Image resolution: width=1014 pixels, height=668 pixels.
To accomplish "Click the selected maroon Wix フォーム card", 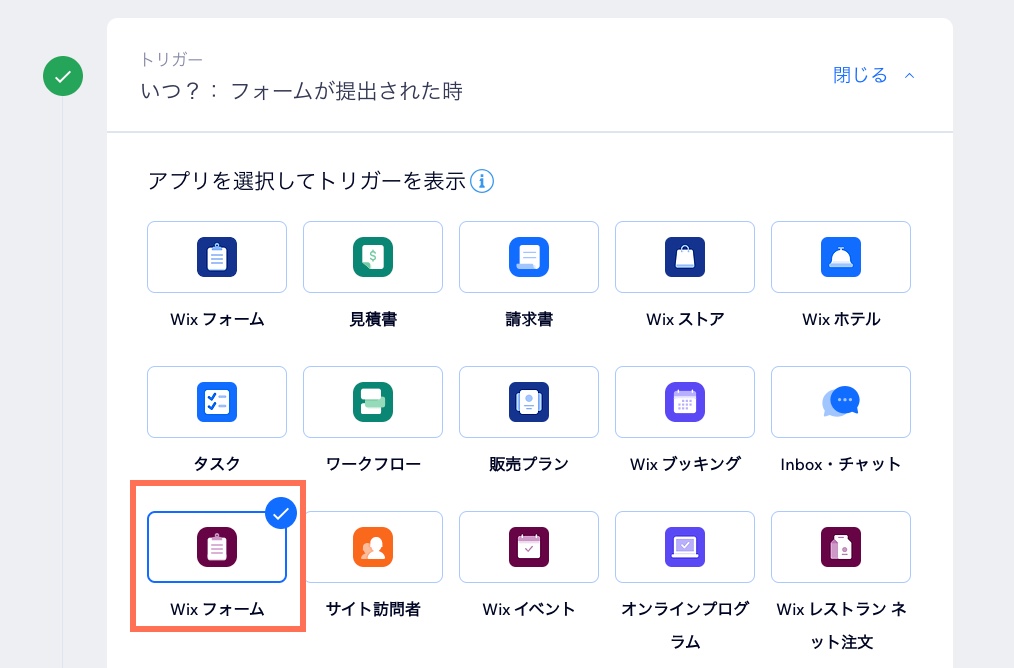I will coord(217,546).
